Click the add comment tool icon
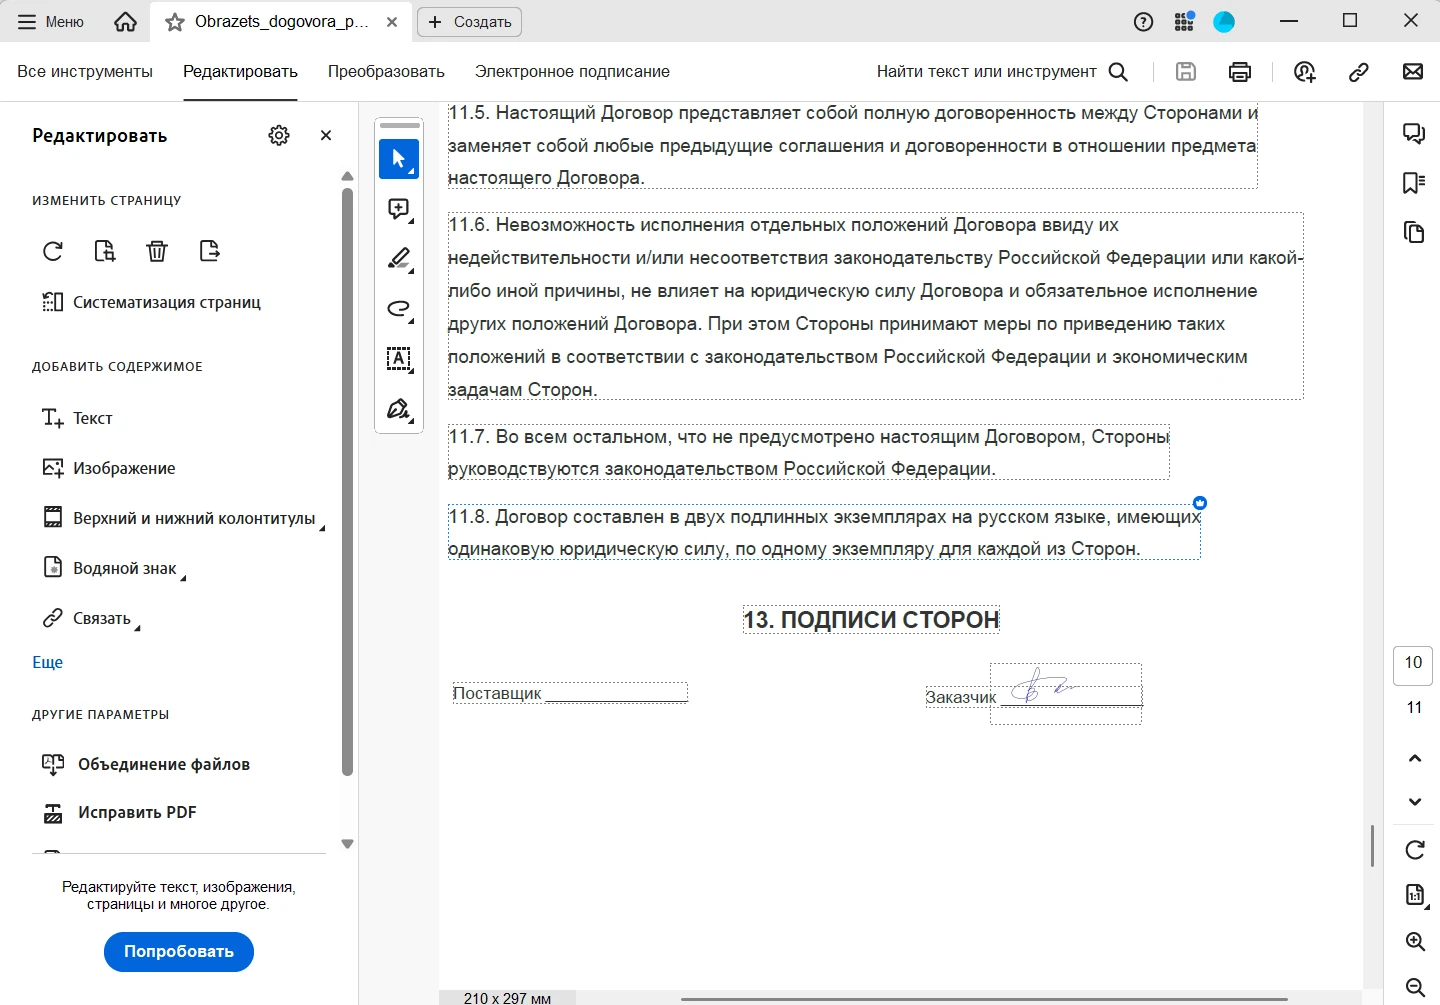 point(399,209)
